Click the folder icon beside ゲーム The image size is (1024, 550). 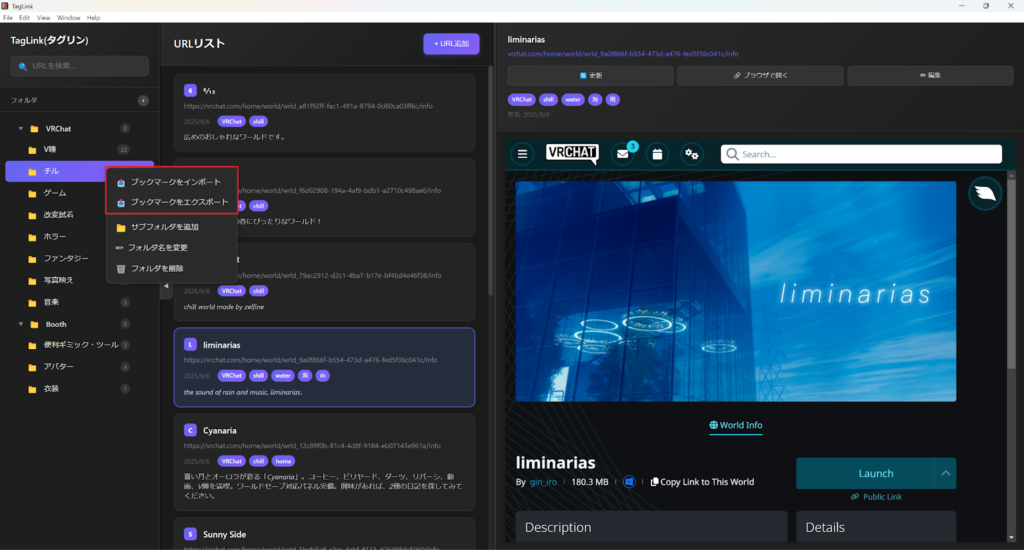tap(32, 193)
